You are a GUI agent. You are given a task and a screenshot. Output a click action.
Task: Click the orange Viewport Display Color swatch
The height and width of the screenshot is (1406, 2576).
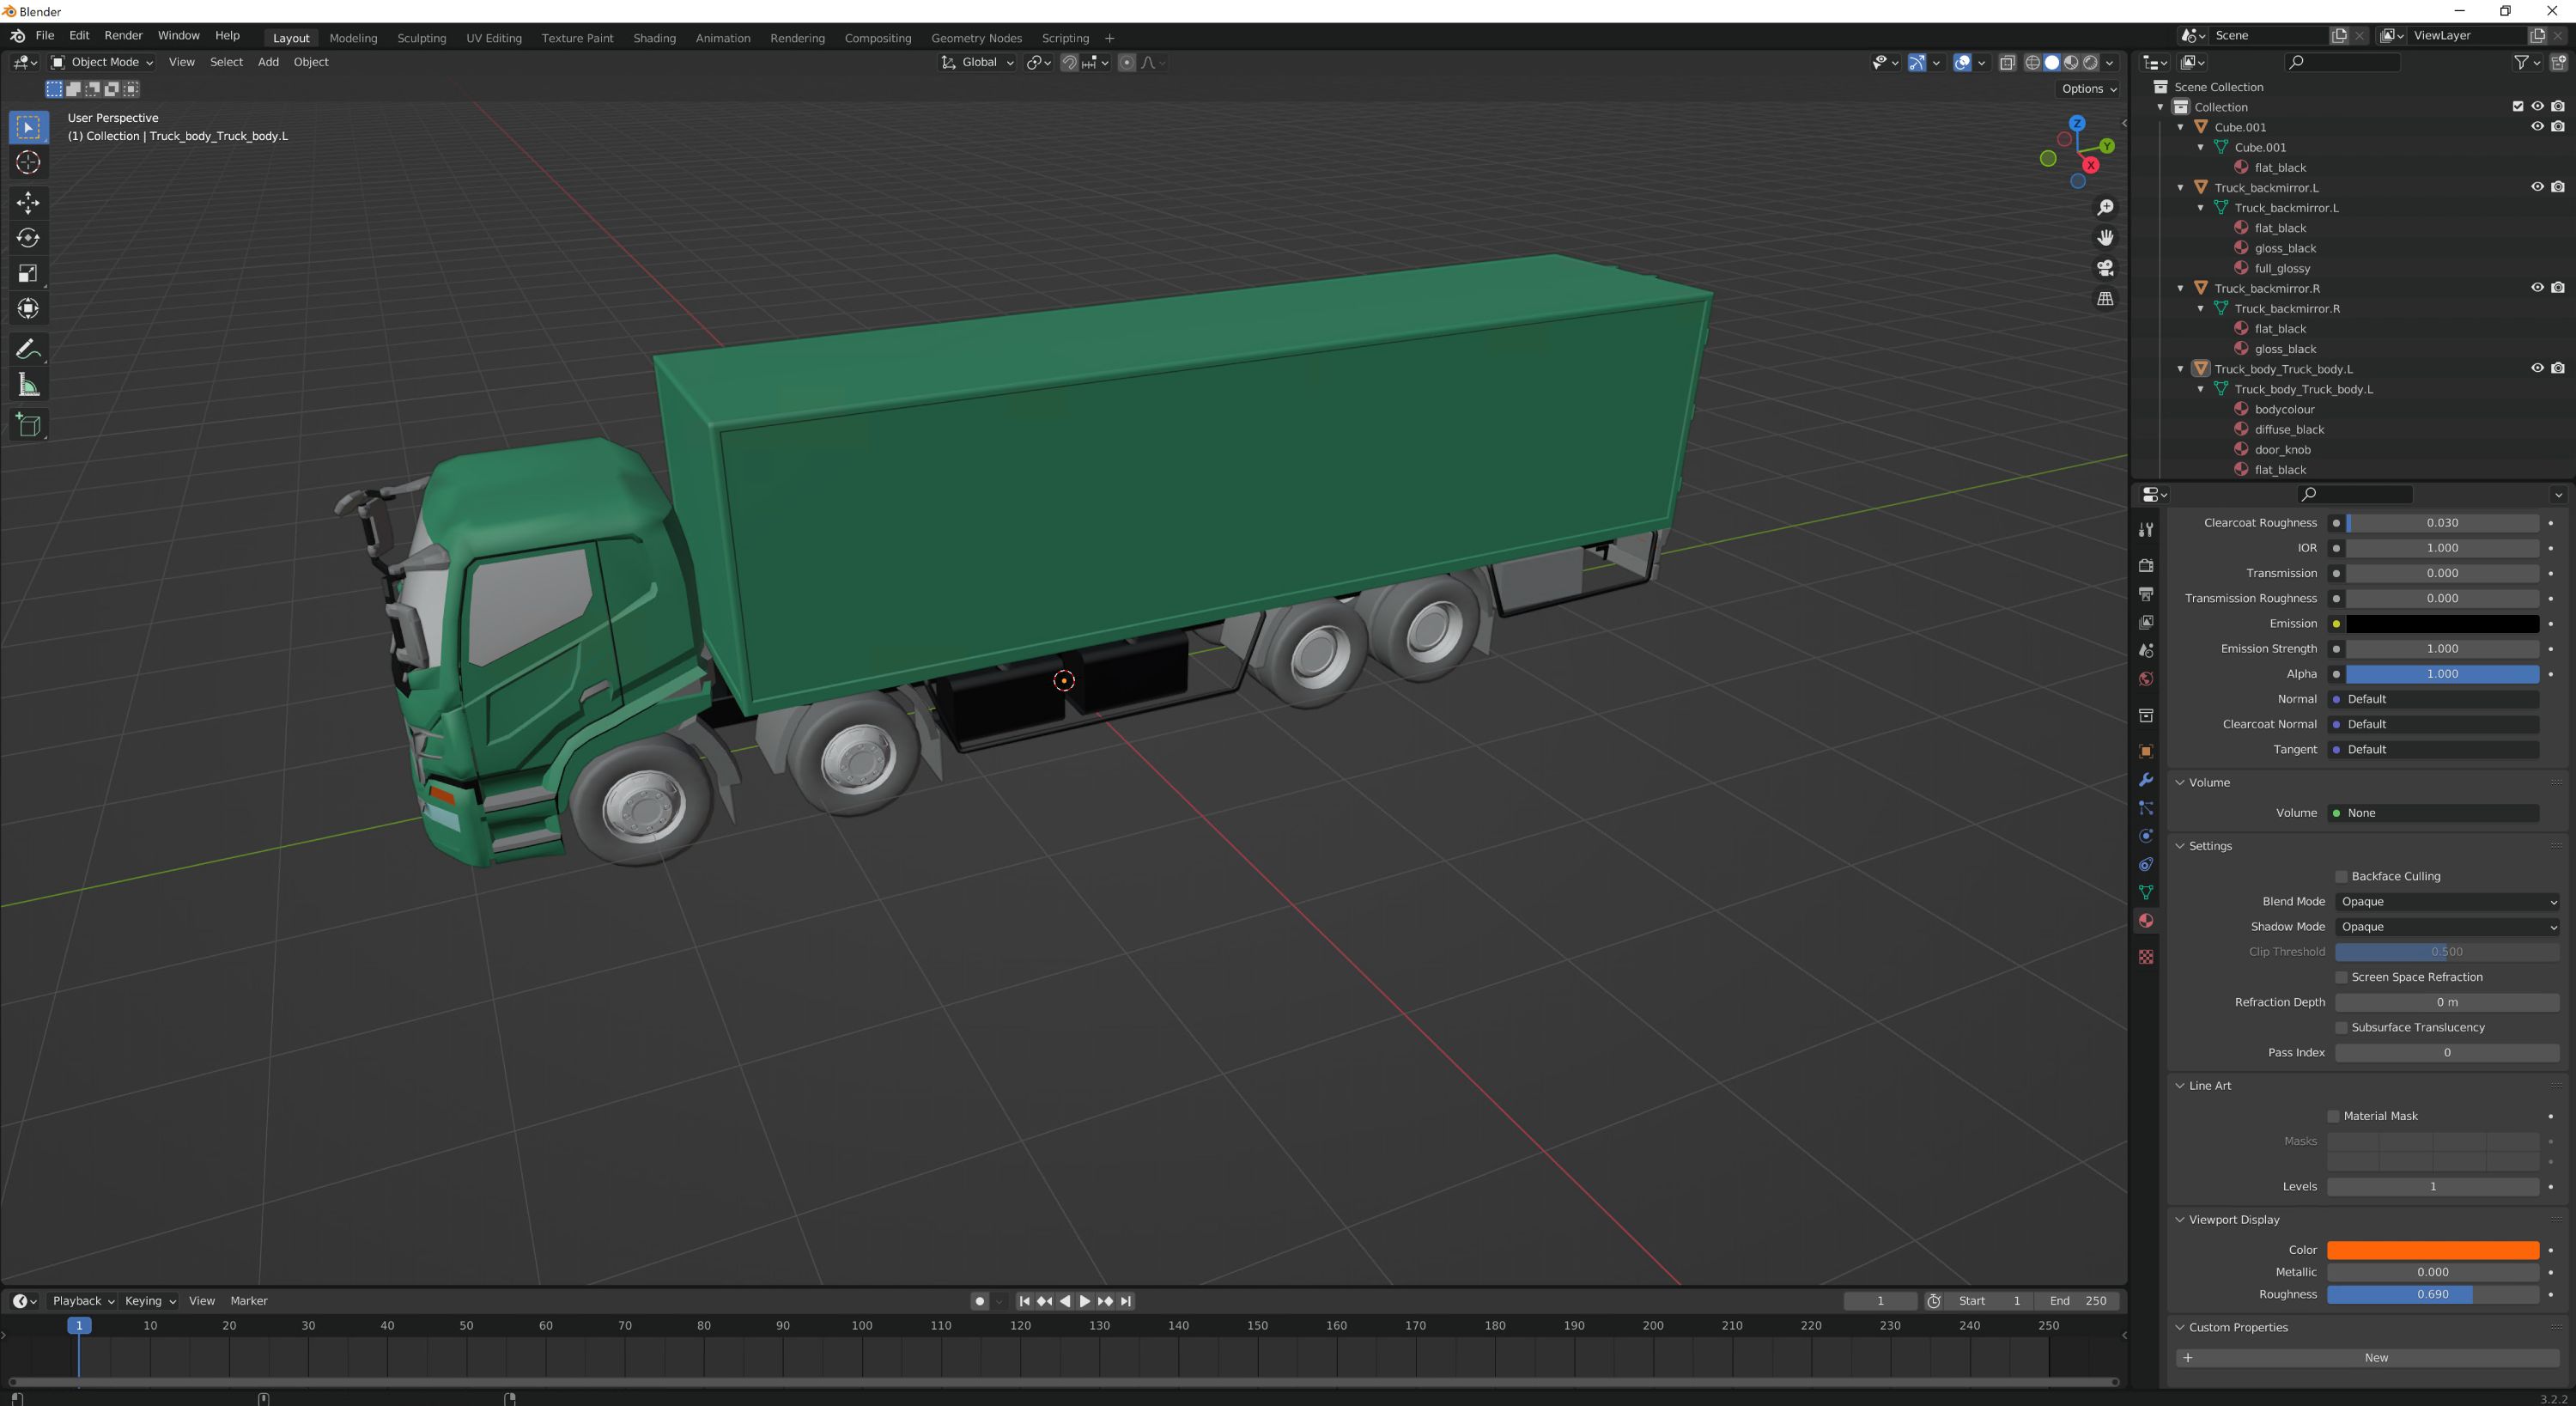coord(2432,1250)
